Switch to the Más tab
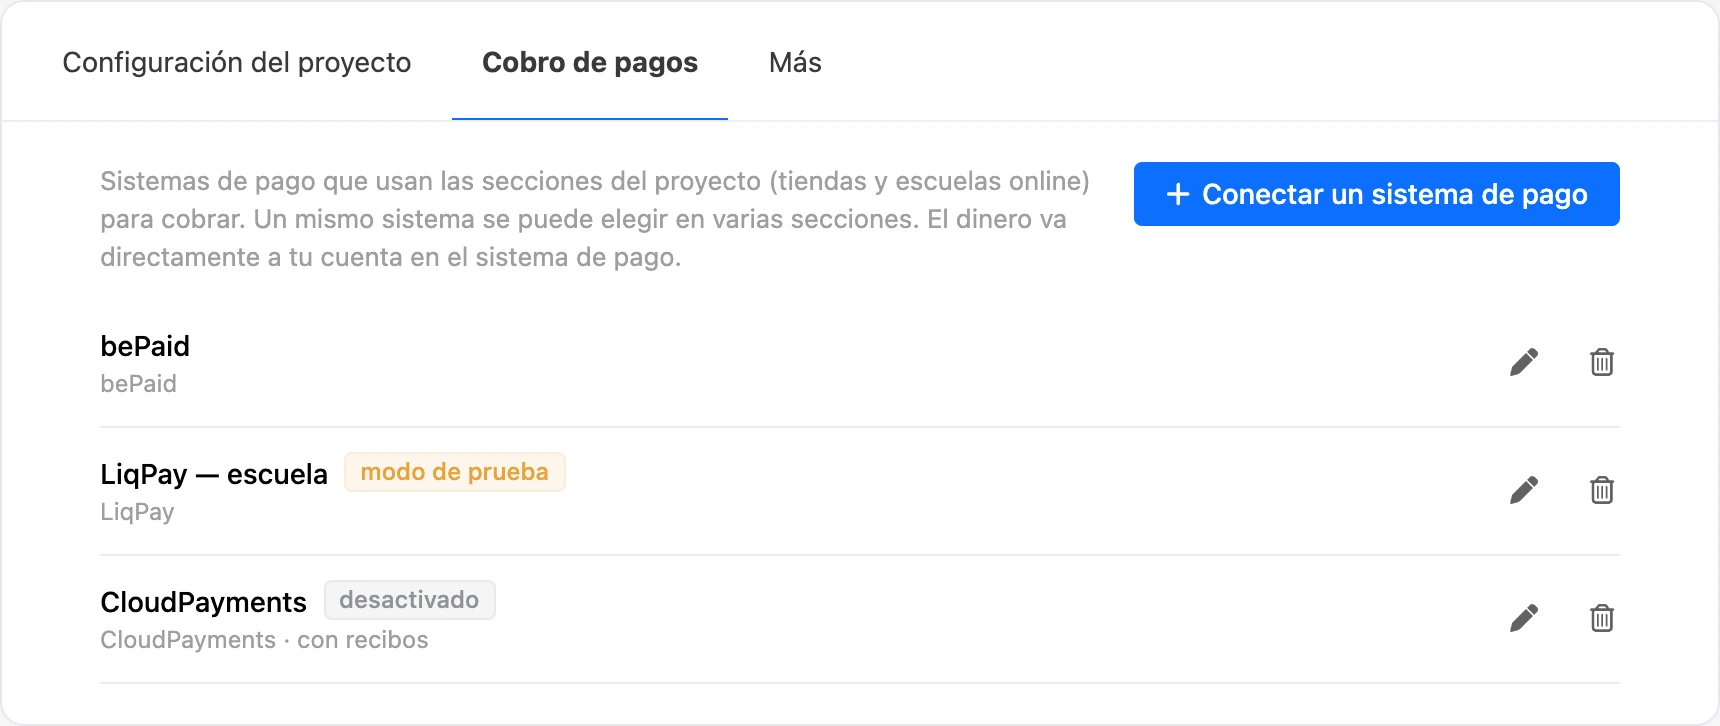Viewport: 1720px width, 726px height. click(x=795, y=62)
